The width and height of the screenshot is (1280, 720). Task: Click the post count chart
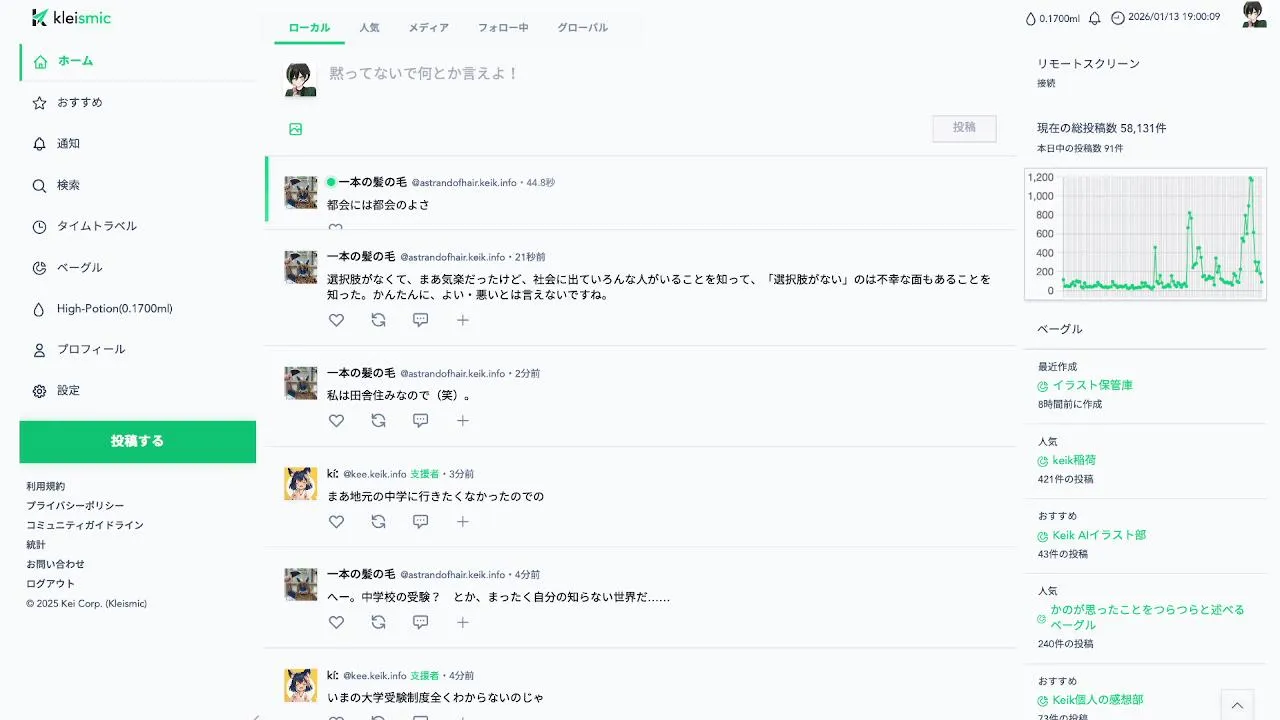[1145, 234]
